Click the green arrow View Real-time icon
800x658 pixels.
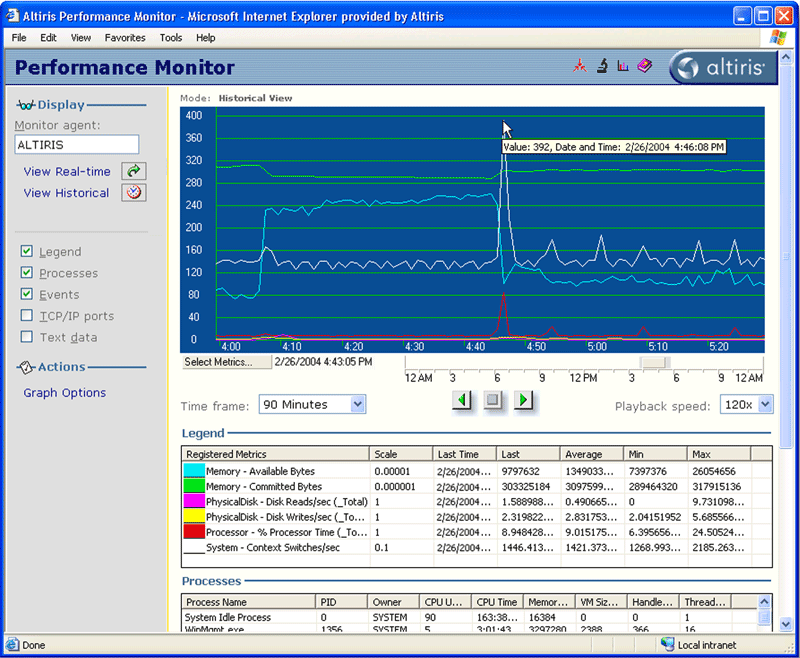[133, 171]
